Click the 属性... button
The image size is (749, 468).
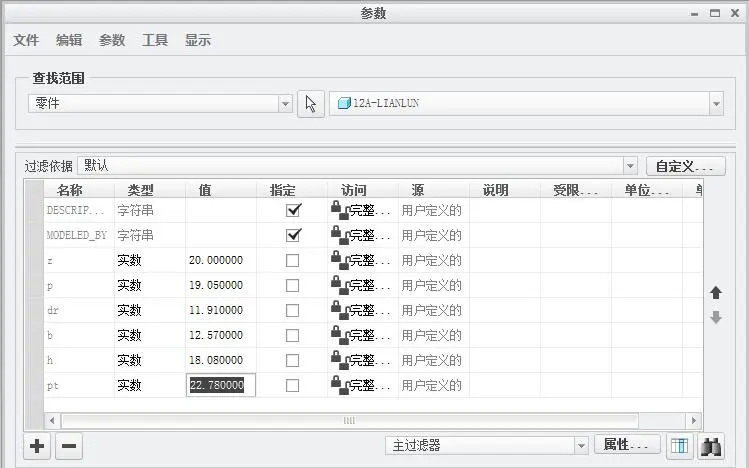point(627,445)
